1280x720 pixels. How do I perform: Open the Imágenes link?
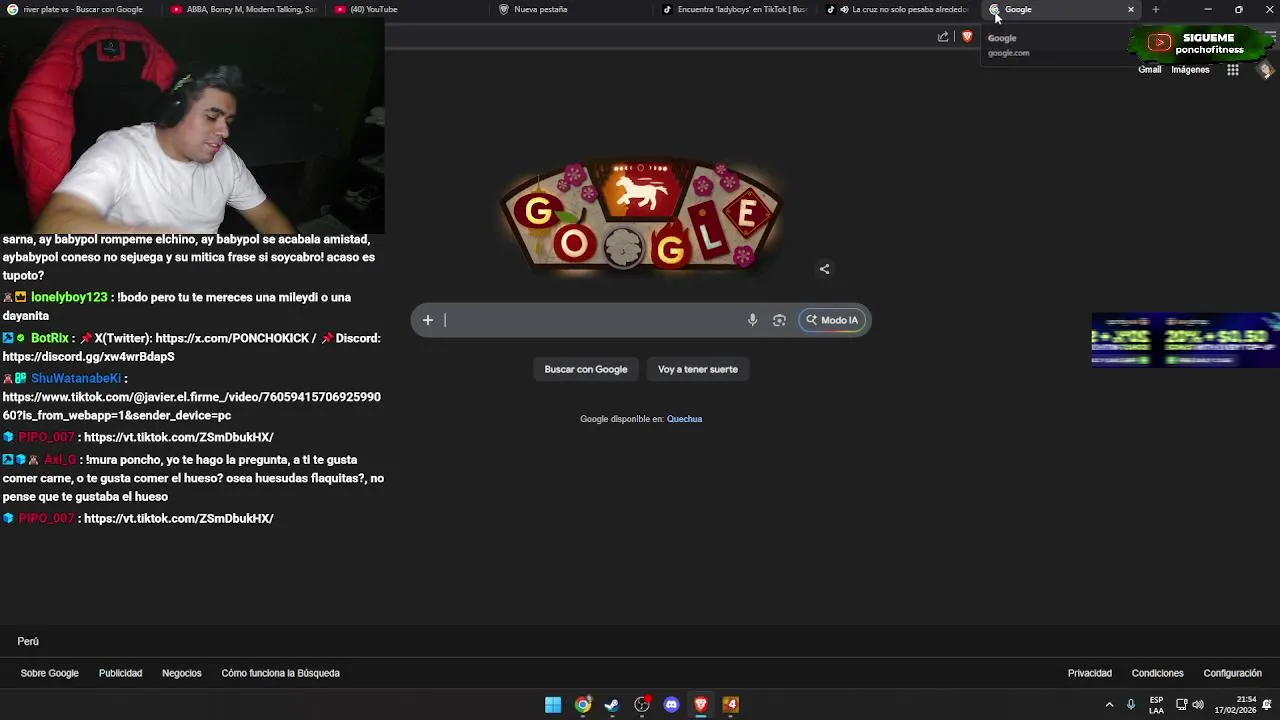pyautogui.click(x=1190, y=70)
